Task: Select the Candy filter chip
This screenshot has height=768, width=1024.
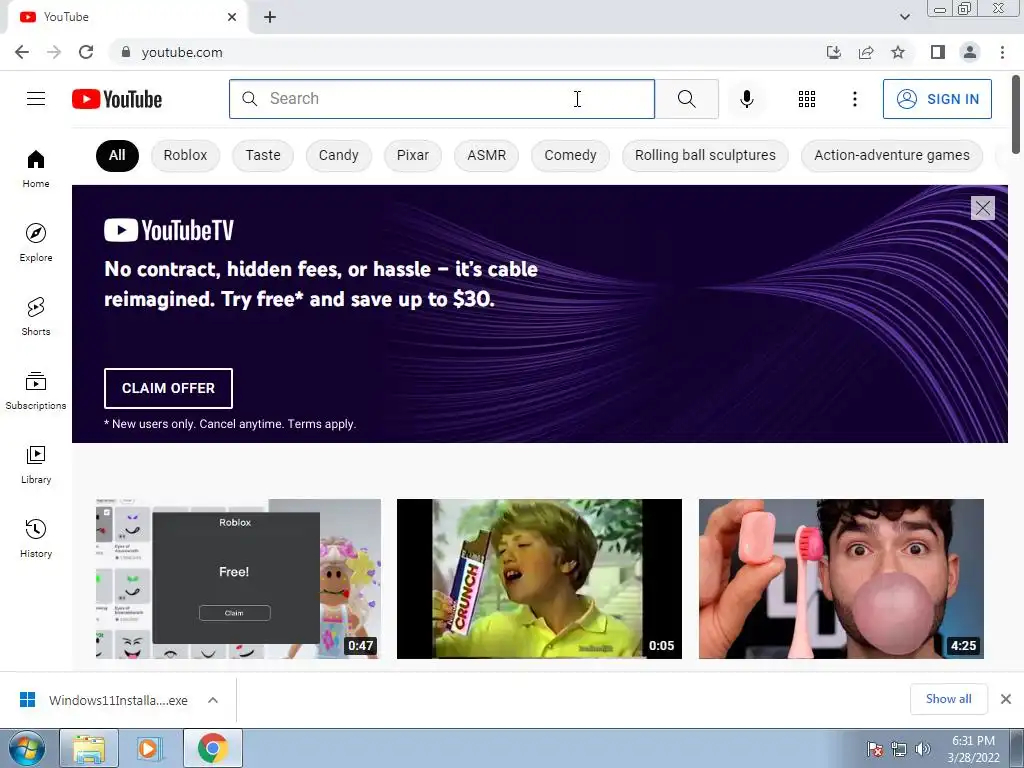Action: pyautogui.click(x=338, y=155)
